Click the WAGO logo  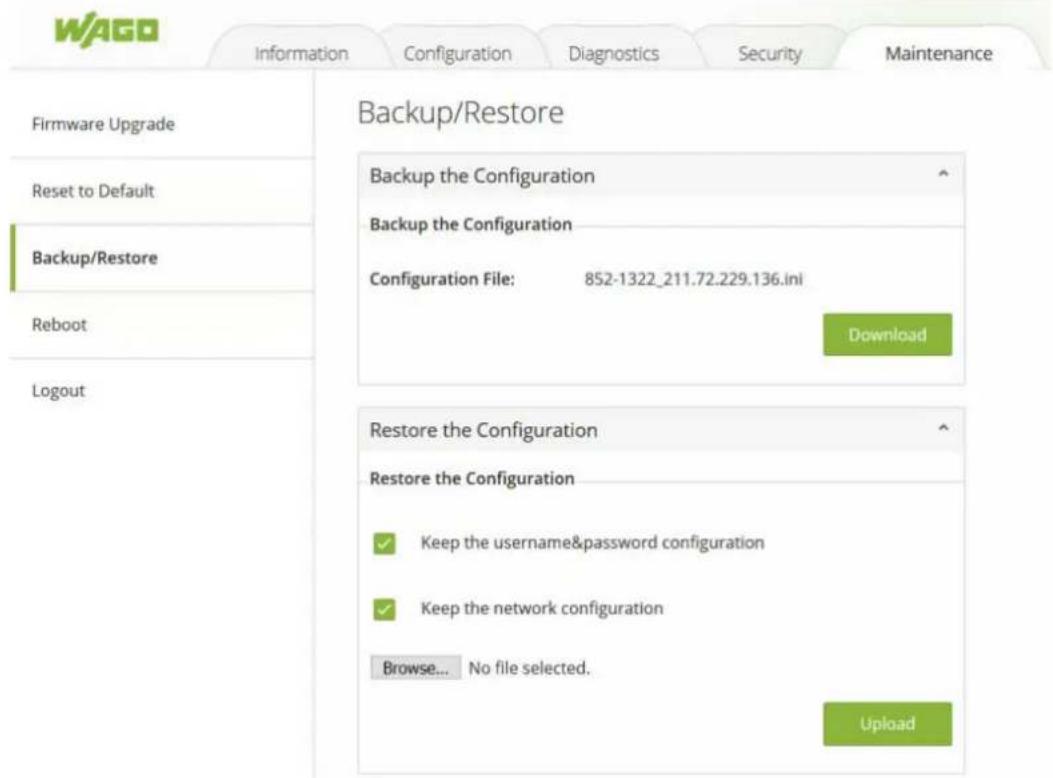[107, 31]
